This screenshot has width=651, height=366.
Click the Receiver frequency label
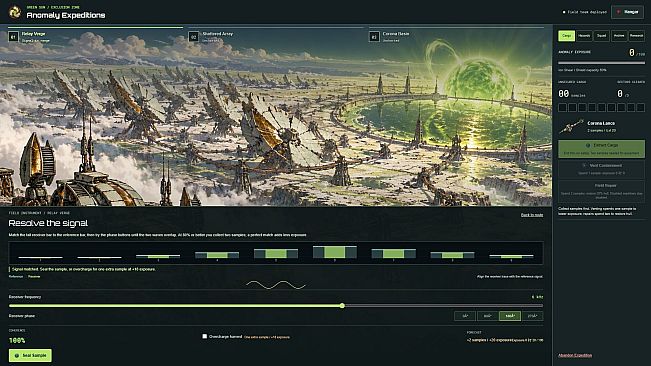click(x=25, y=297)
